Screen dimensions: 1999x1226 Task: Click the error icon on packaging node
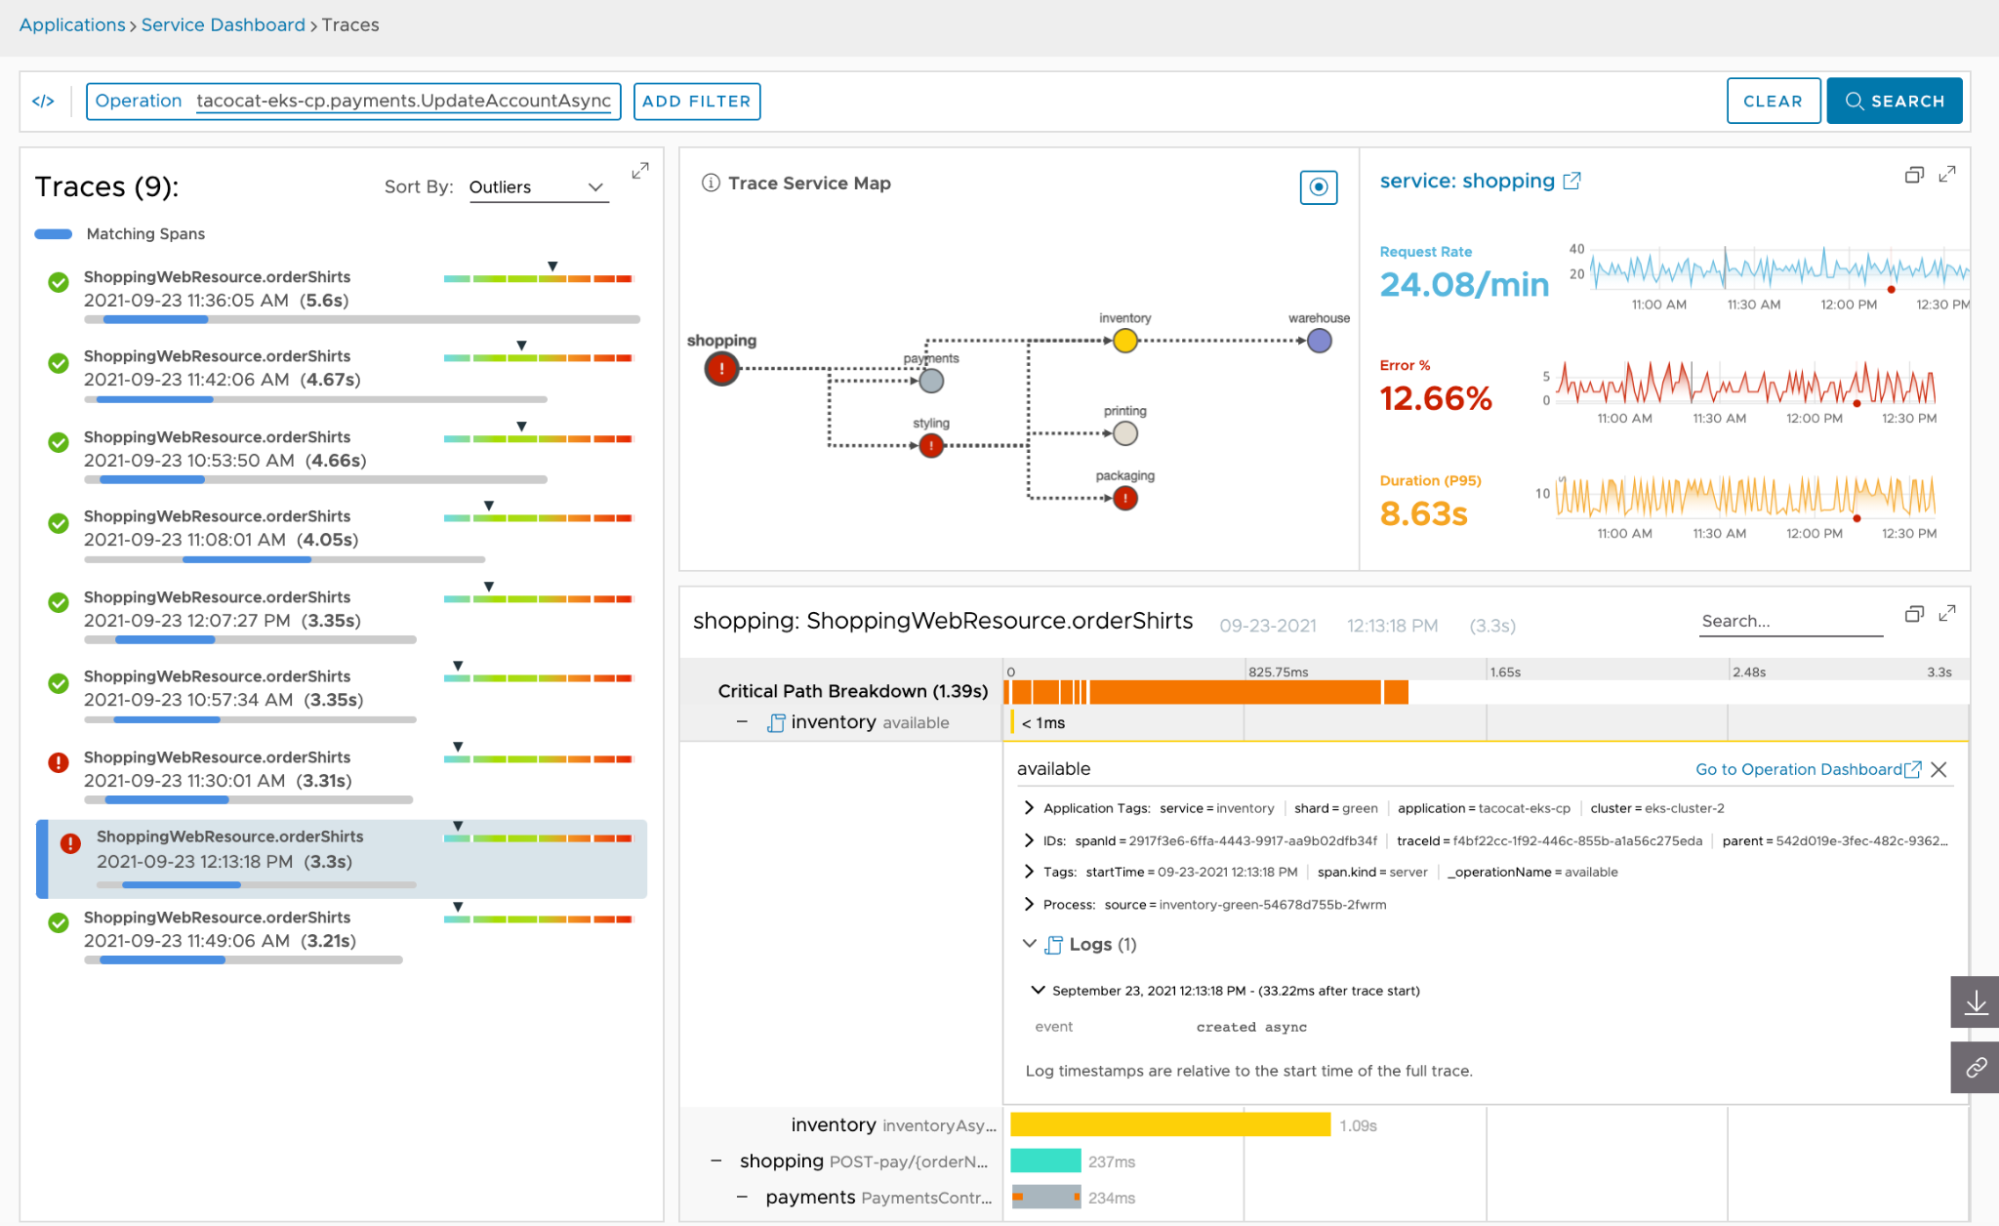1124,497
